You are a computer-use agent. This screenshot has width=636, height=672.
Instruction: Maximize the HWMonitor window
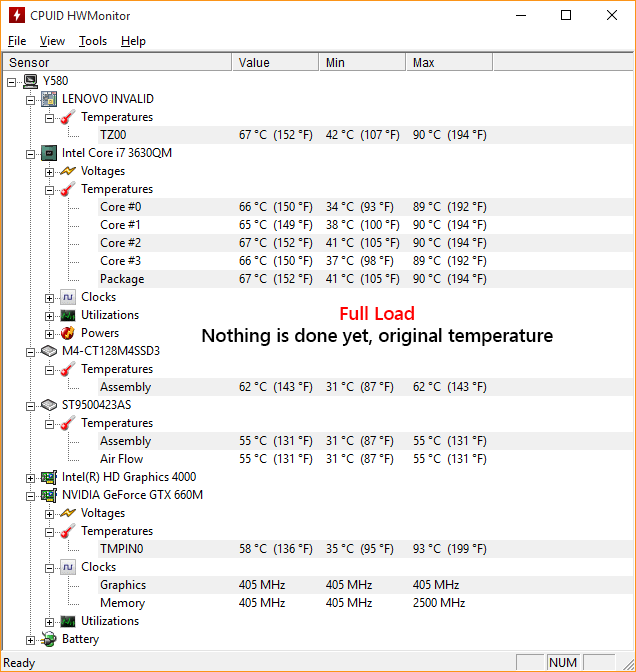coord(566,15)
